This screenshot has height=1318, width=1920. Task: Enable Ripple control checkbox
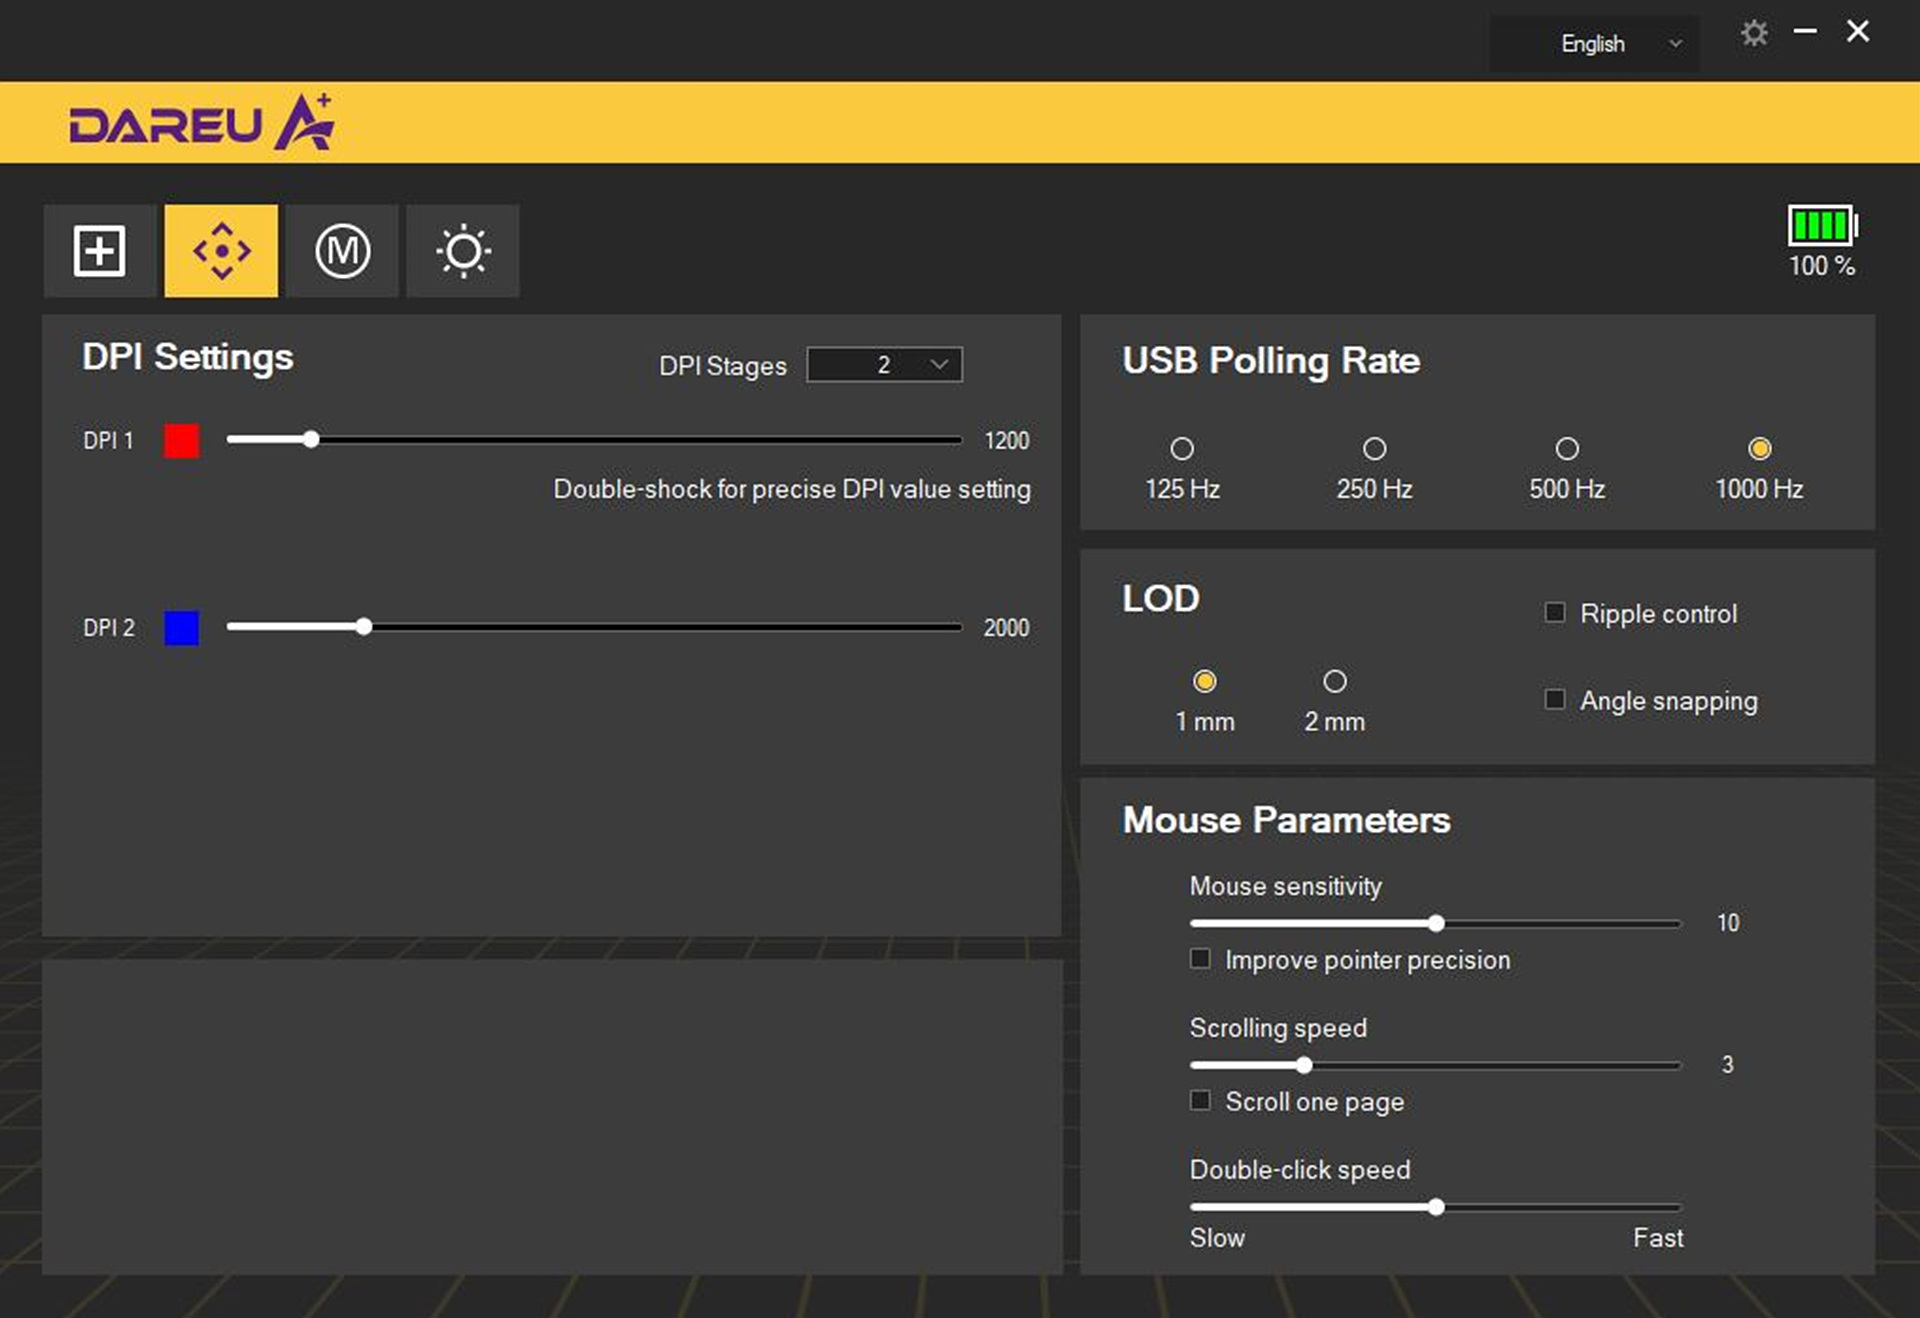(x=1555, y=612)
